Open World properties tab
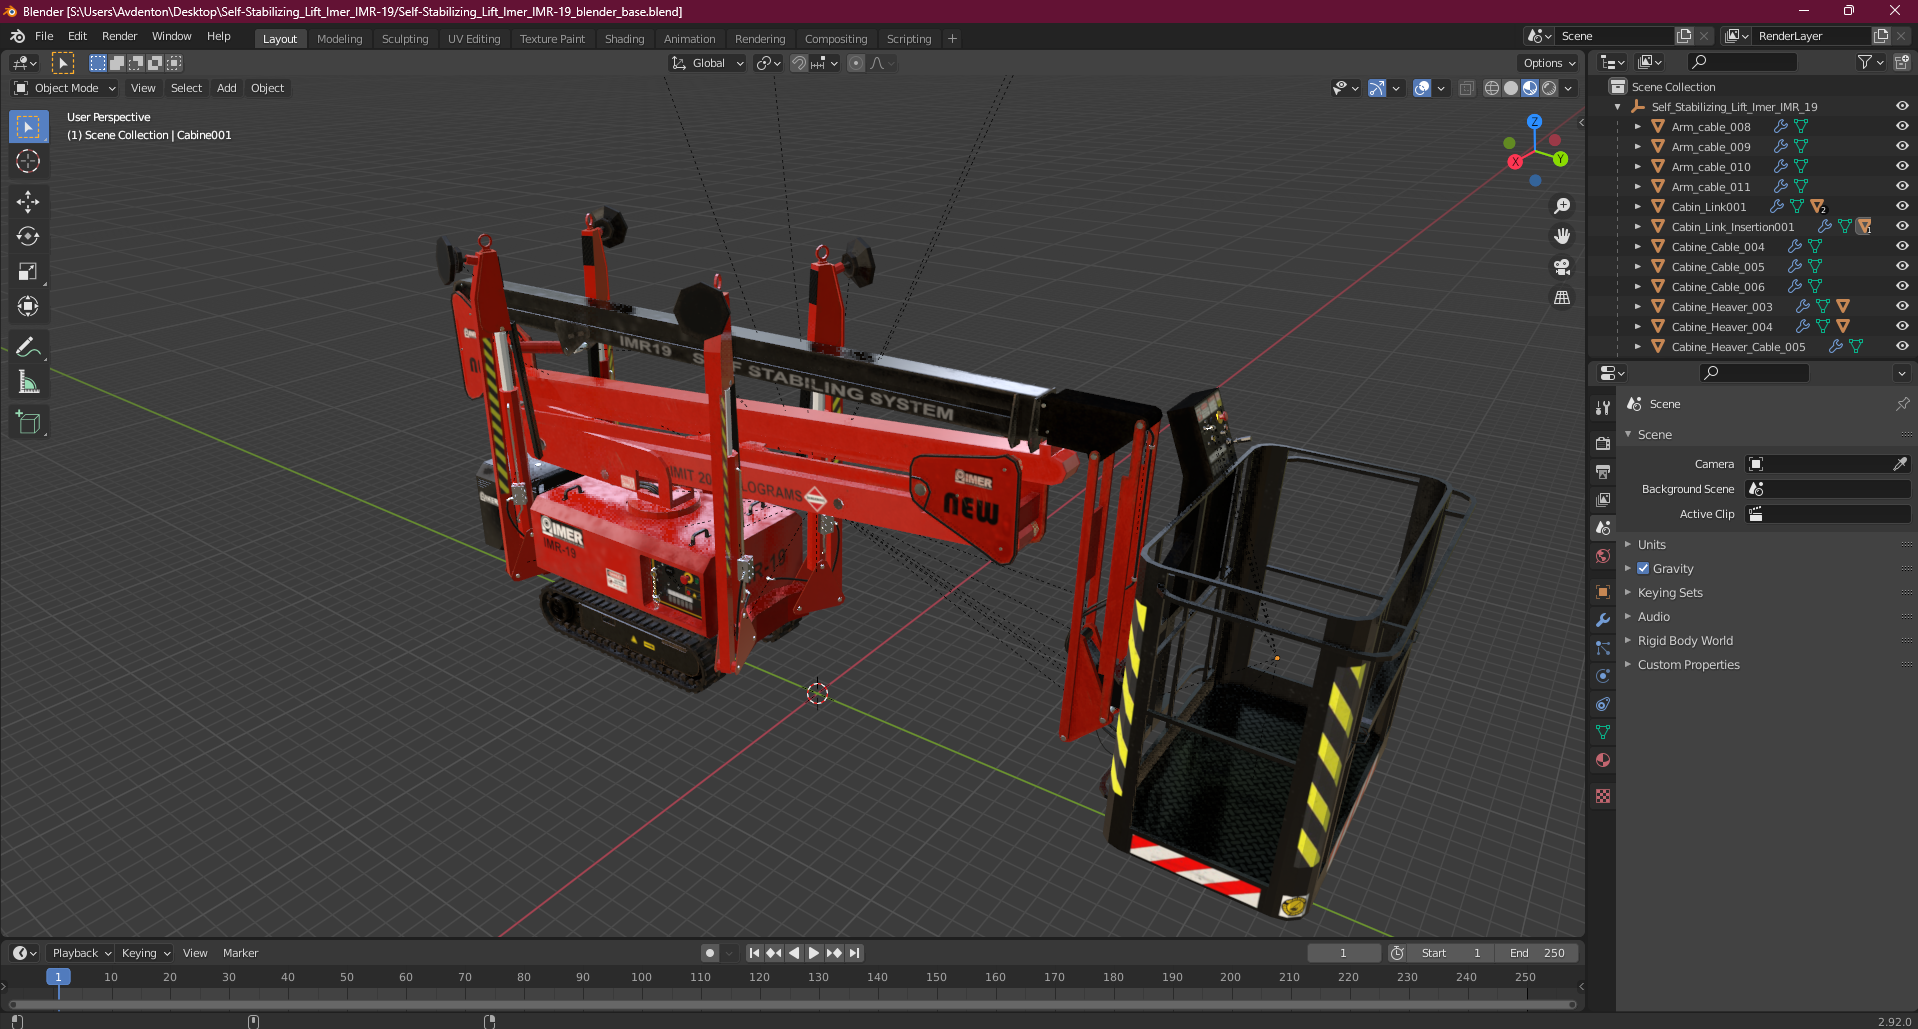Viewport: 1918px width, 1029px height. pyautogui.click(x=1603, y=556)
